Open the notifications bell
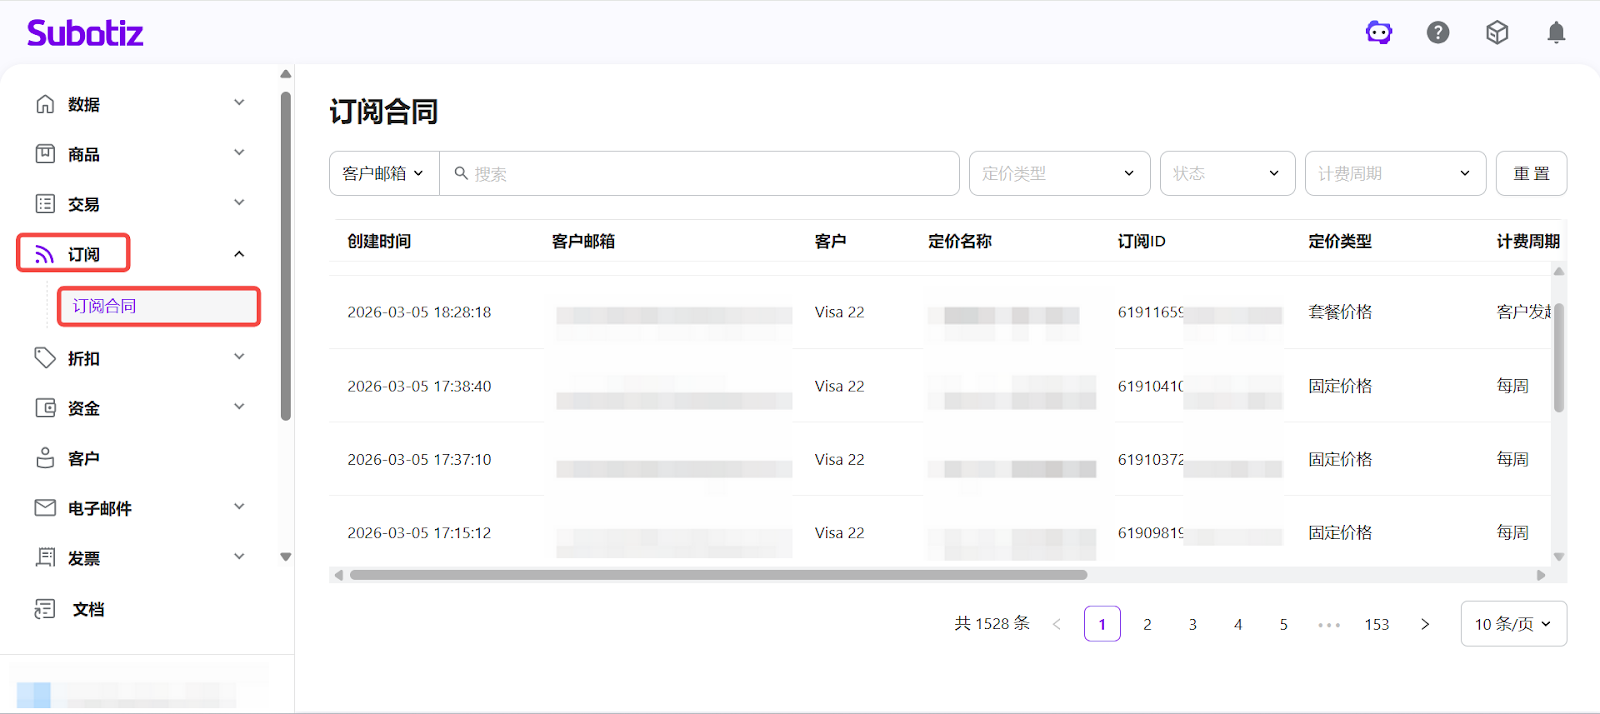This screenshot has height=714, width=1600. (x=1556, y=33)
